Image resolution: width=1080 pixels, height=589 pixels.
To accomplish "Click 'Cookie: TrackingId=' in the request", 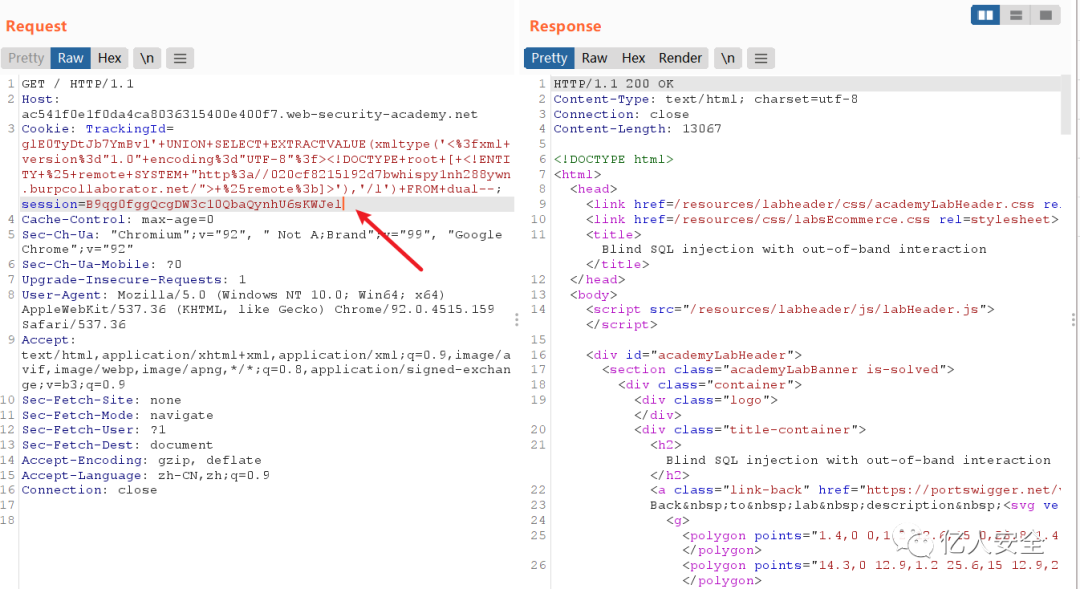I will (x=98, y=129).
